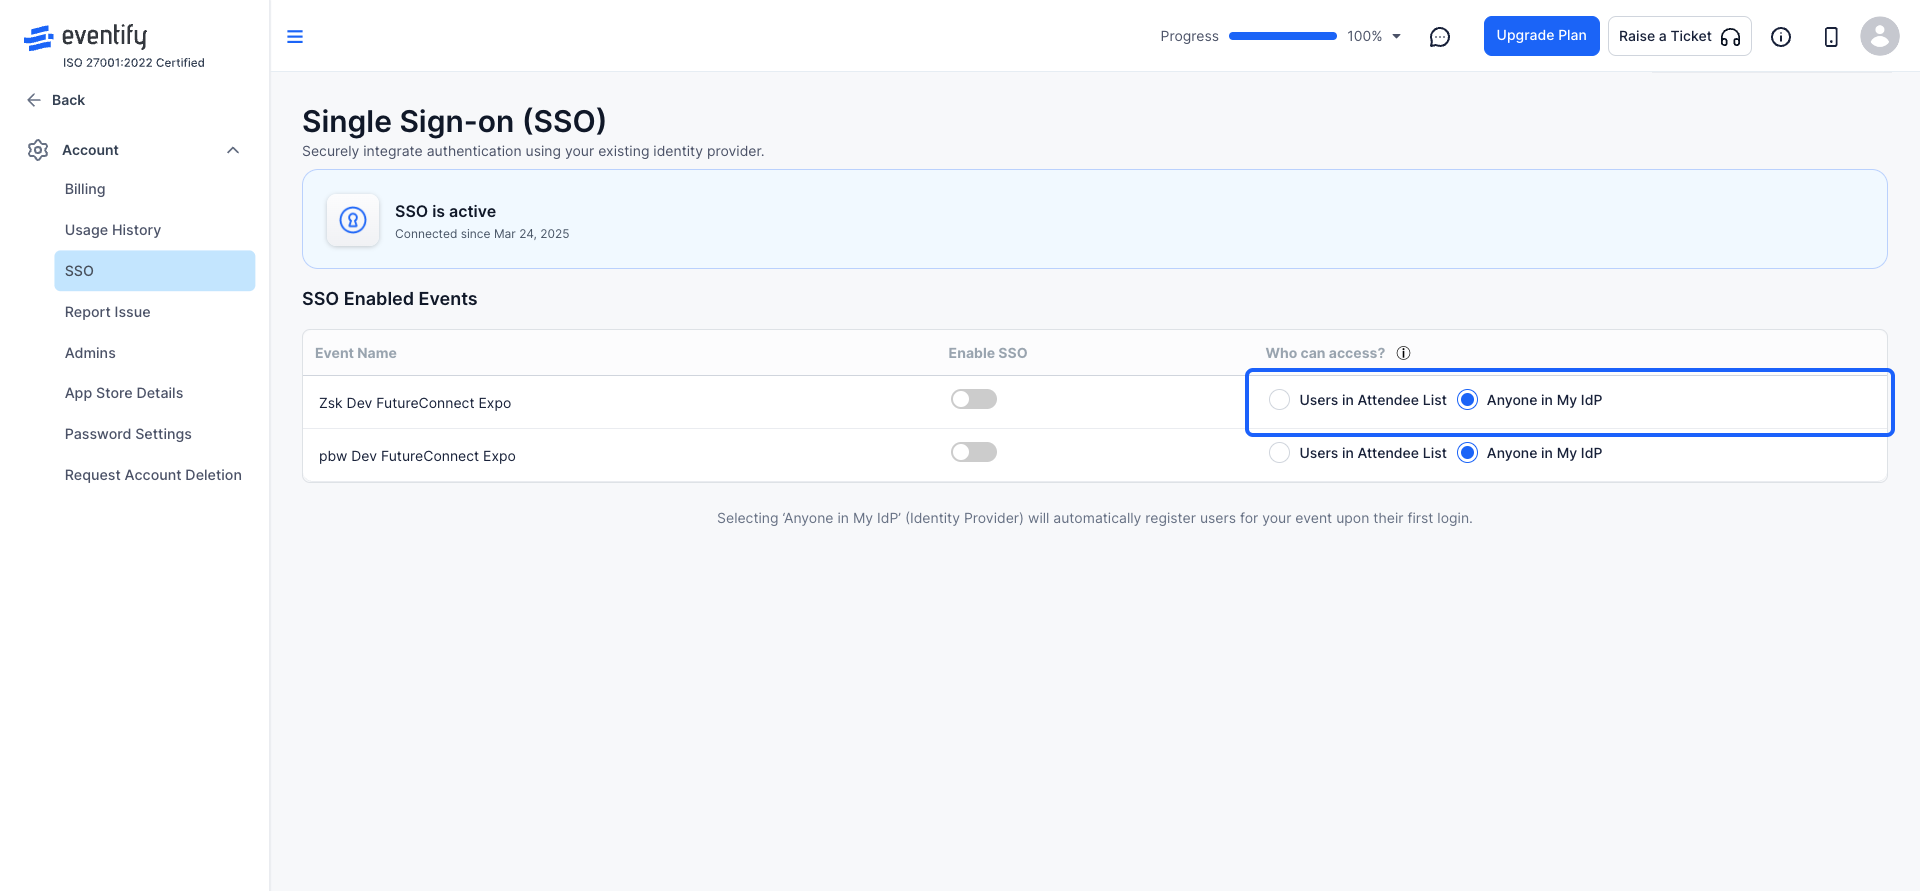Enable SSO for pbw Dev FutureConnect Expo
Image resolution: width=1920 pixels, height=891 pixels.
974,452
